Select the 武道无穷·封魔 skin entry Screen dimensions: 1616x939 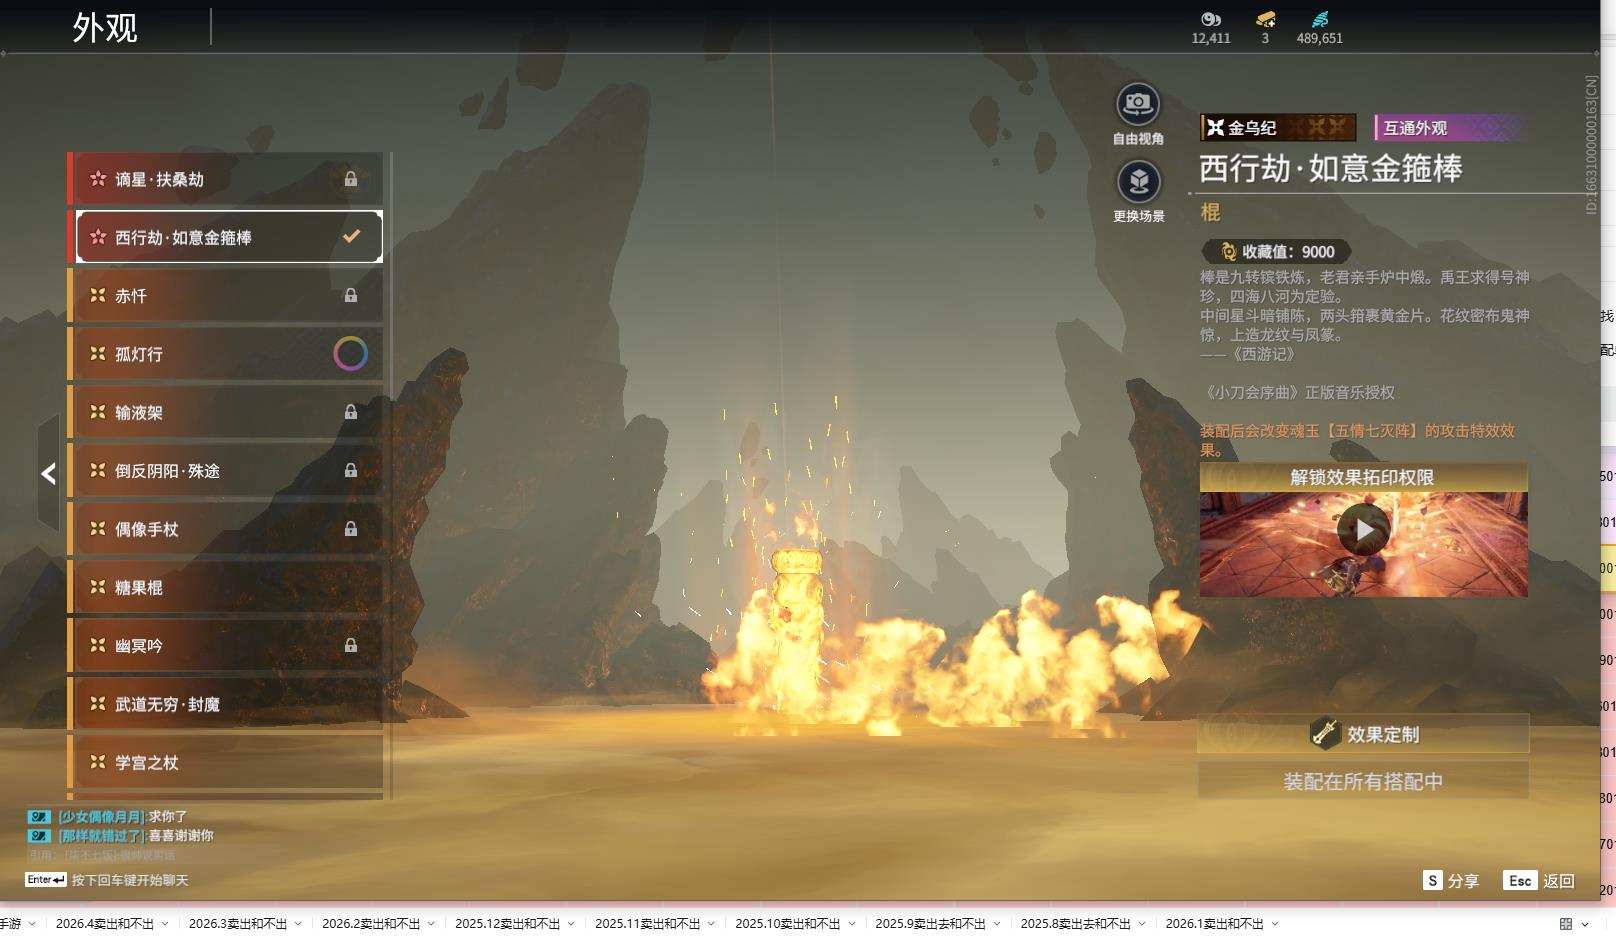click(x=226, y=705)
